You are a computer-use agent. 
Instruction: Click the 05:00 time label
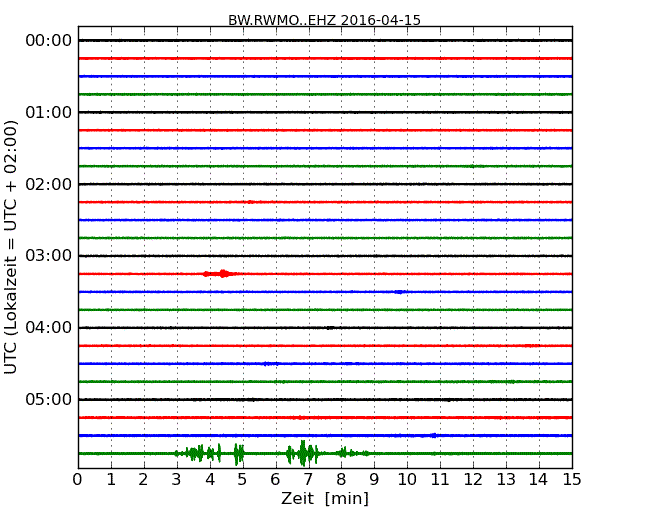(x=49, y=399)
